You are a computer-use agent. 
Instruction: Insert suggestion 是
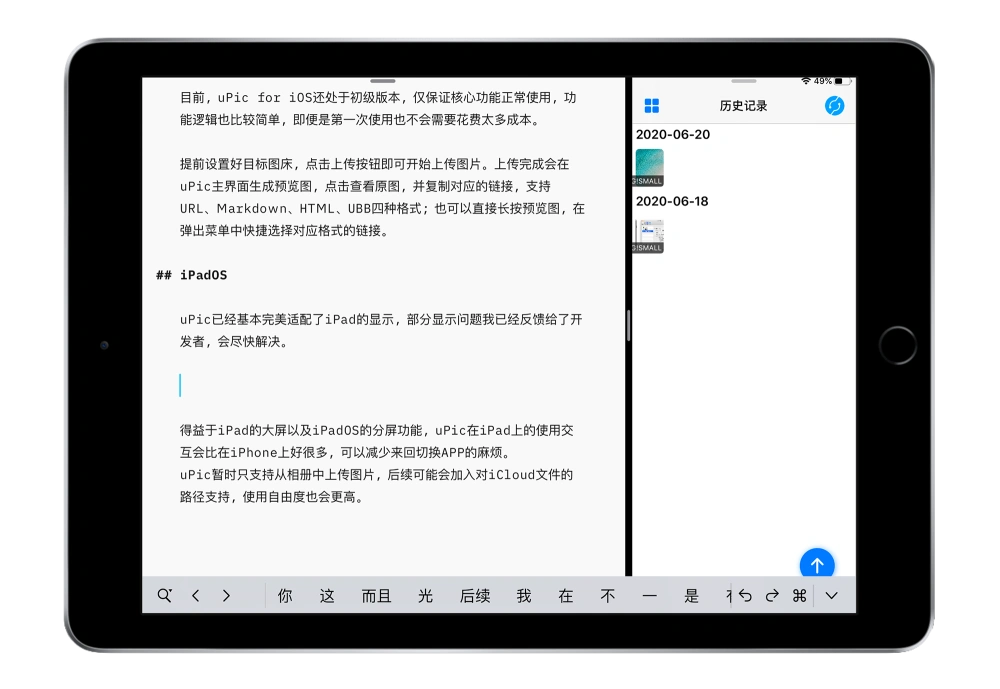coord(692,596)
